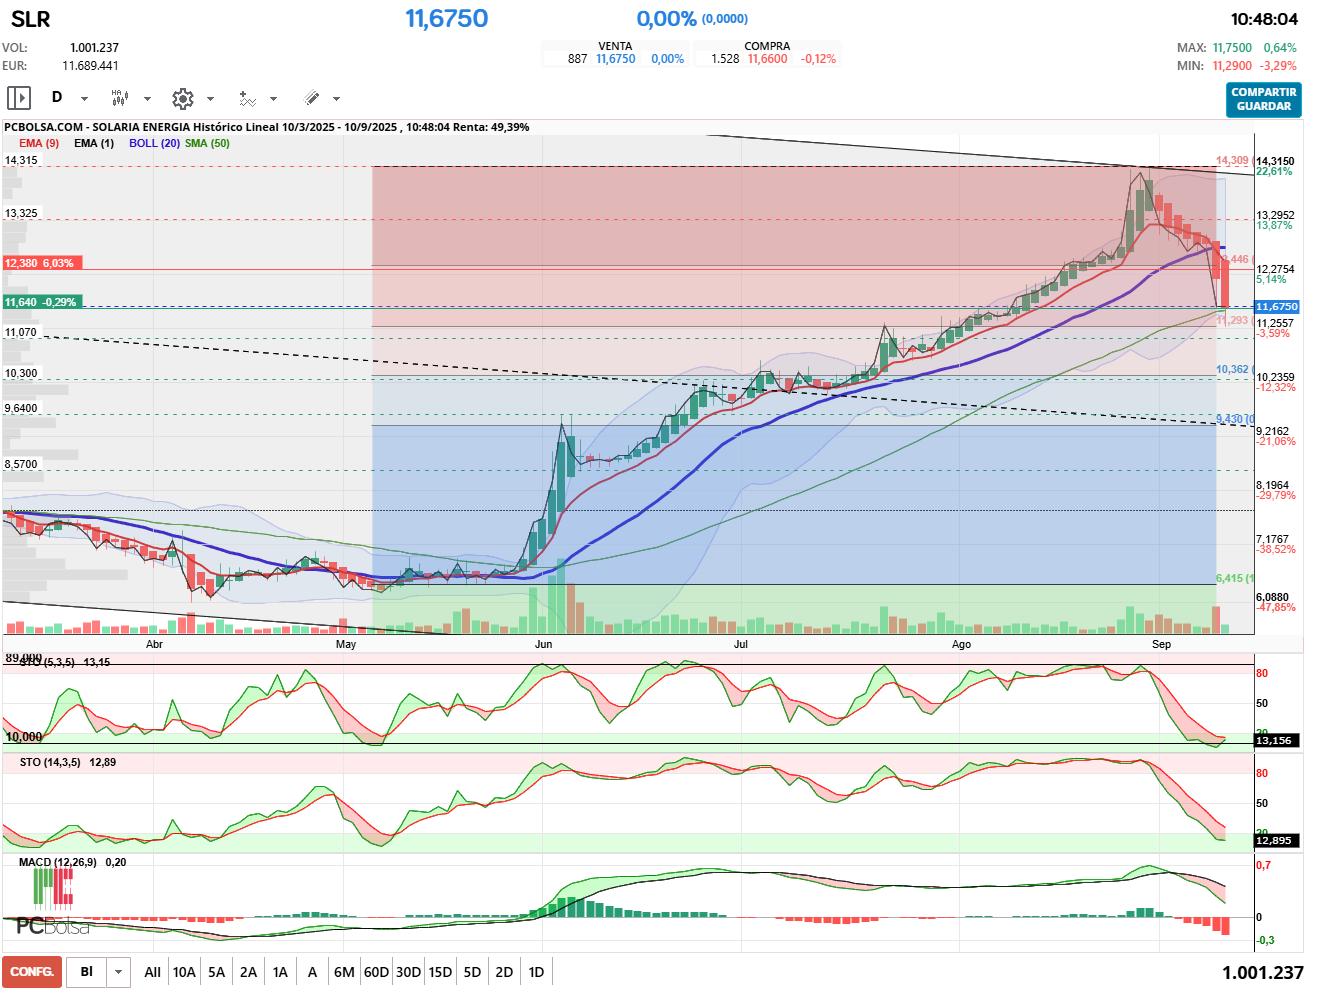Click the blue 11,6750 current price tag
Viewport: 1317px width, 993px height.
pos(1277,307)
